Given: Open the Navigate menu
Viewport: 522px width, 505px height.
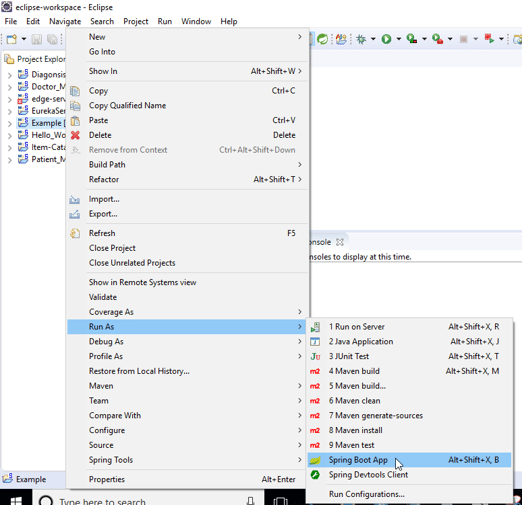Looking at the screenshot, I should (65, 22).
